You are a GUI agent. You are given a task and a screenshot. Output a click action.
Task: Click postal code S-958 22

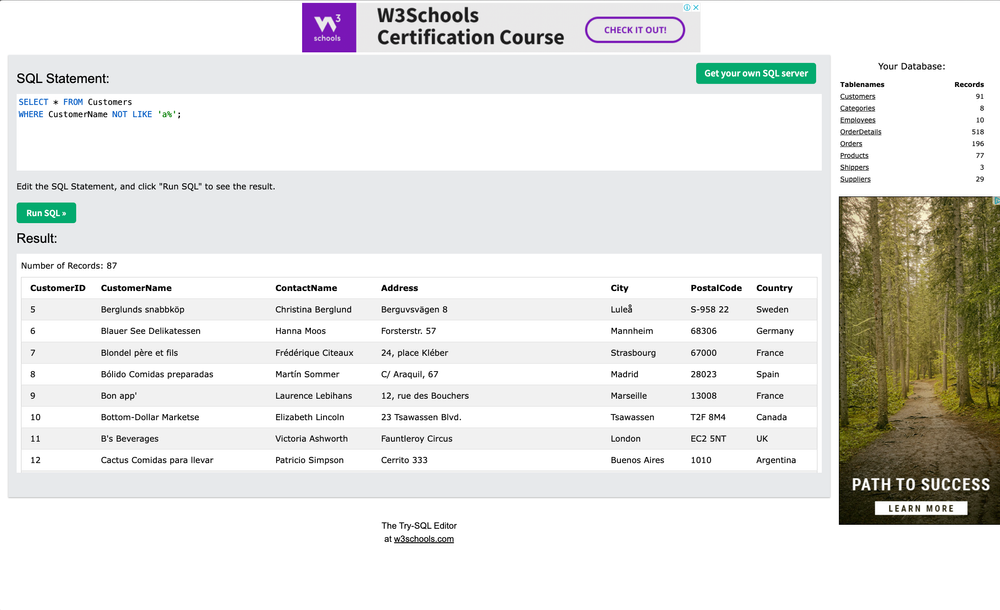(x=709, y=309)
